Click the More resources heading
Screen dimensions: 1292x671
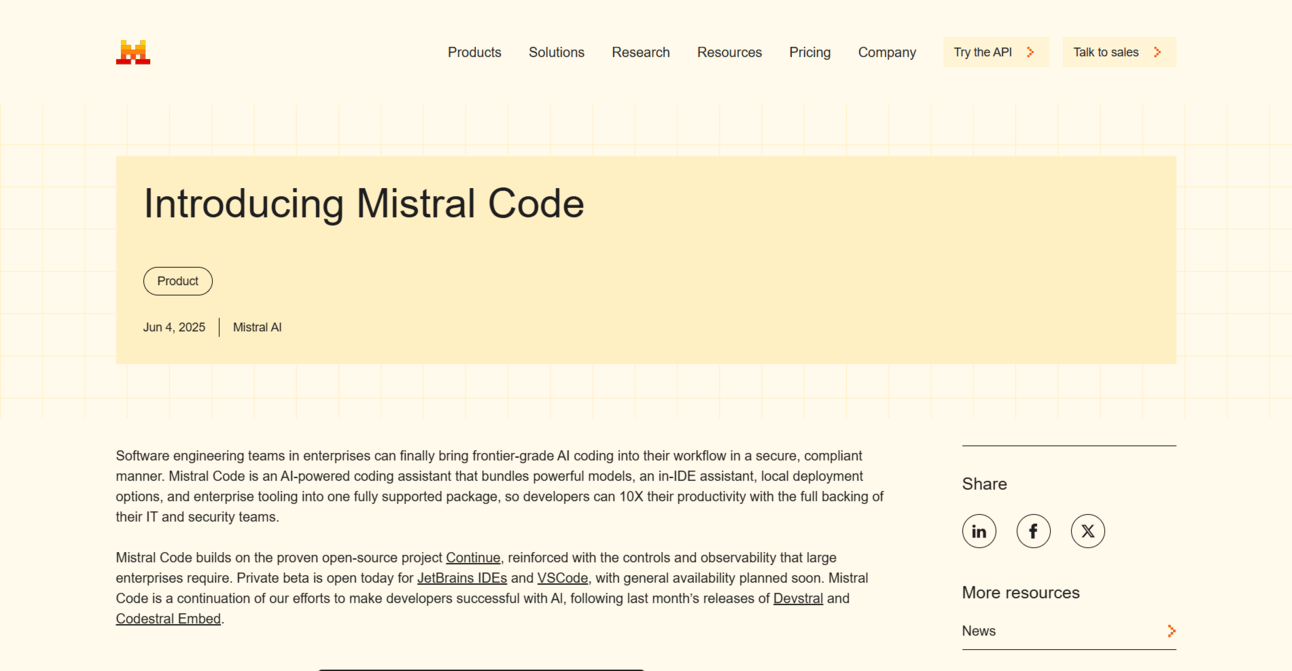pyautogui.click(x=1021, y=593)
